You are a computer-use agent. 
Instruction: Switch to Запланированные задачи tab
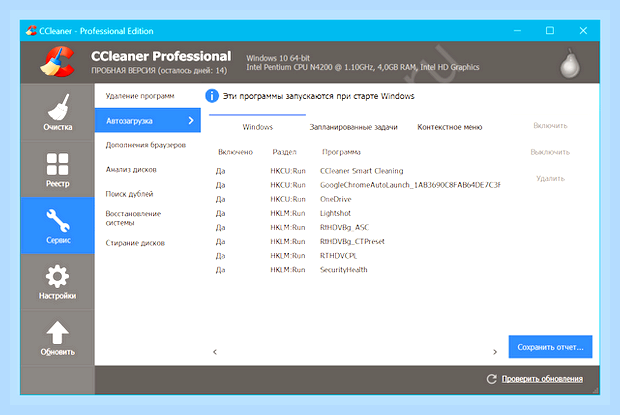pos(353,127)
